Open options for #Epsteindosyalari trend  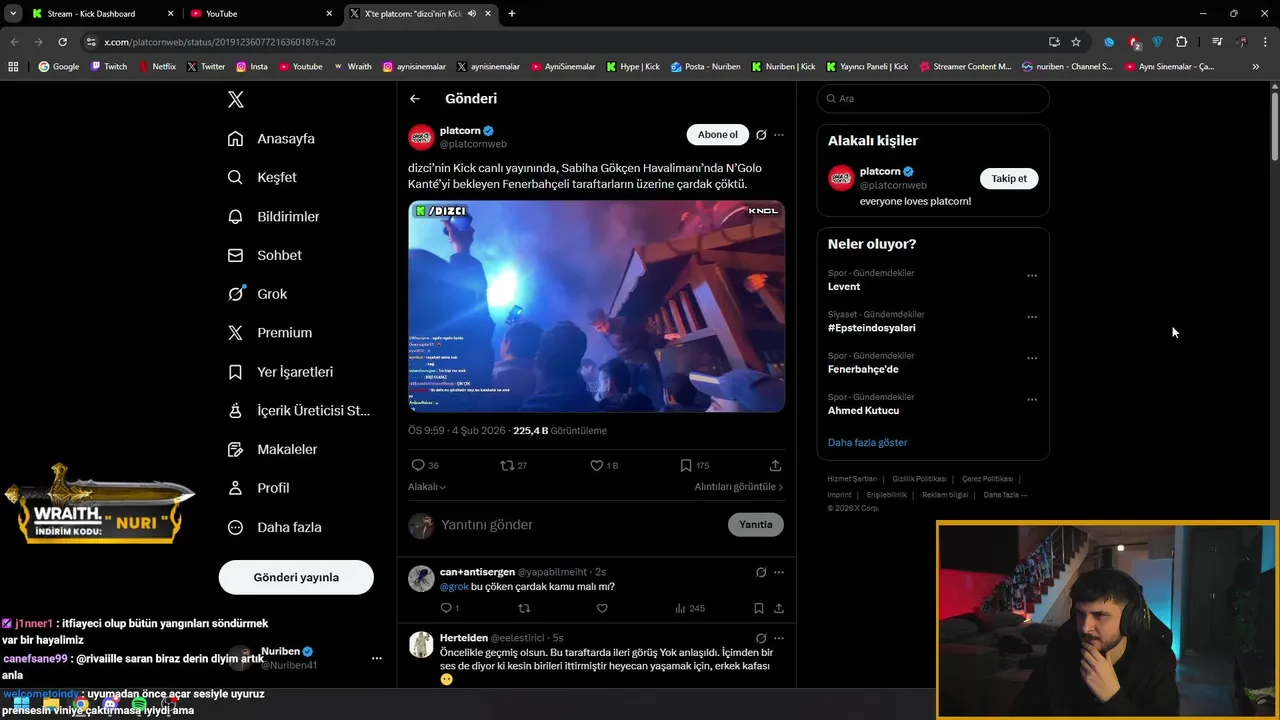point(1032,317)
